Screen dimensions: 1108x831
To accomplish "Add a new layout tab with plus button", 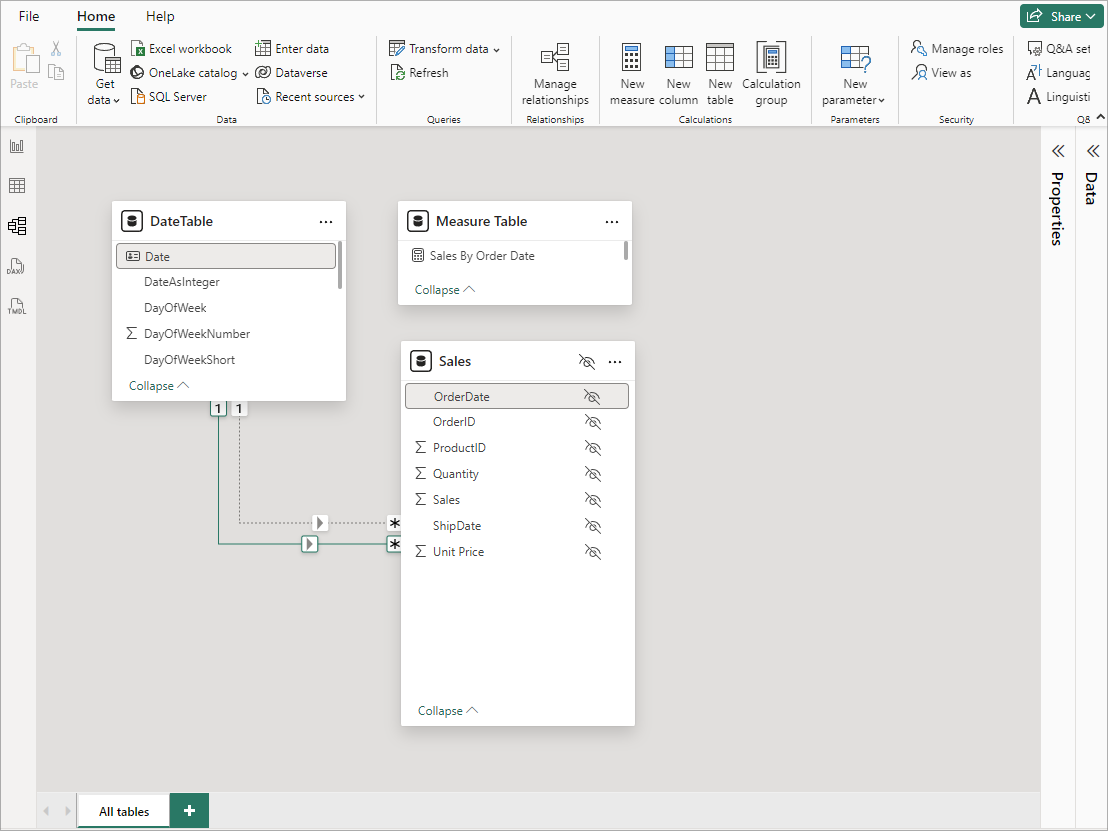I will (189, 810).
